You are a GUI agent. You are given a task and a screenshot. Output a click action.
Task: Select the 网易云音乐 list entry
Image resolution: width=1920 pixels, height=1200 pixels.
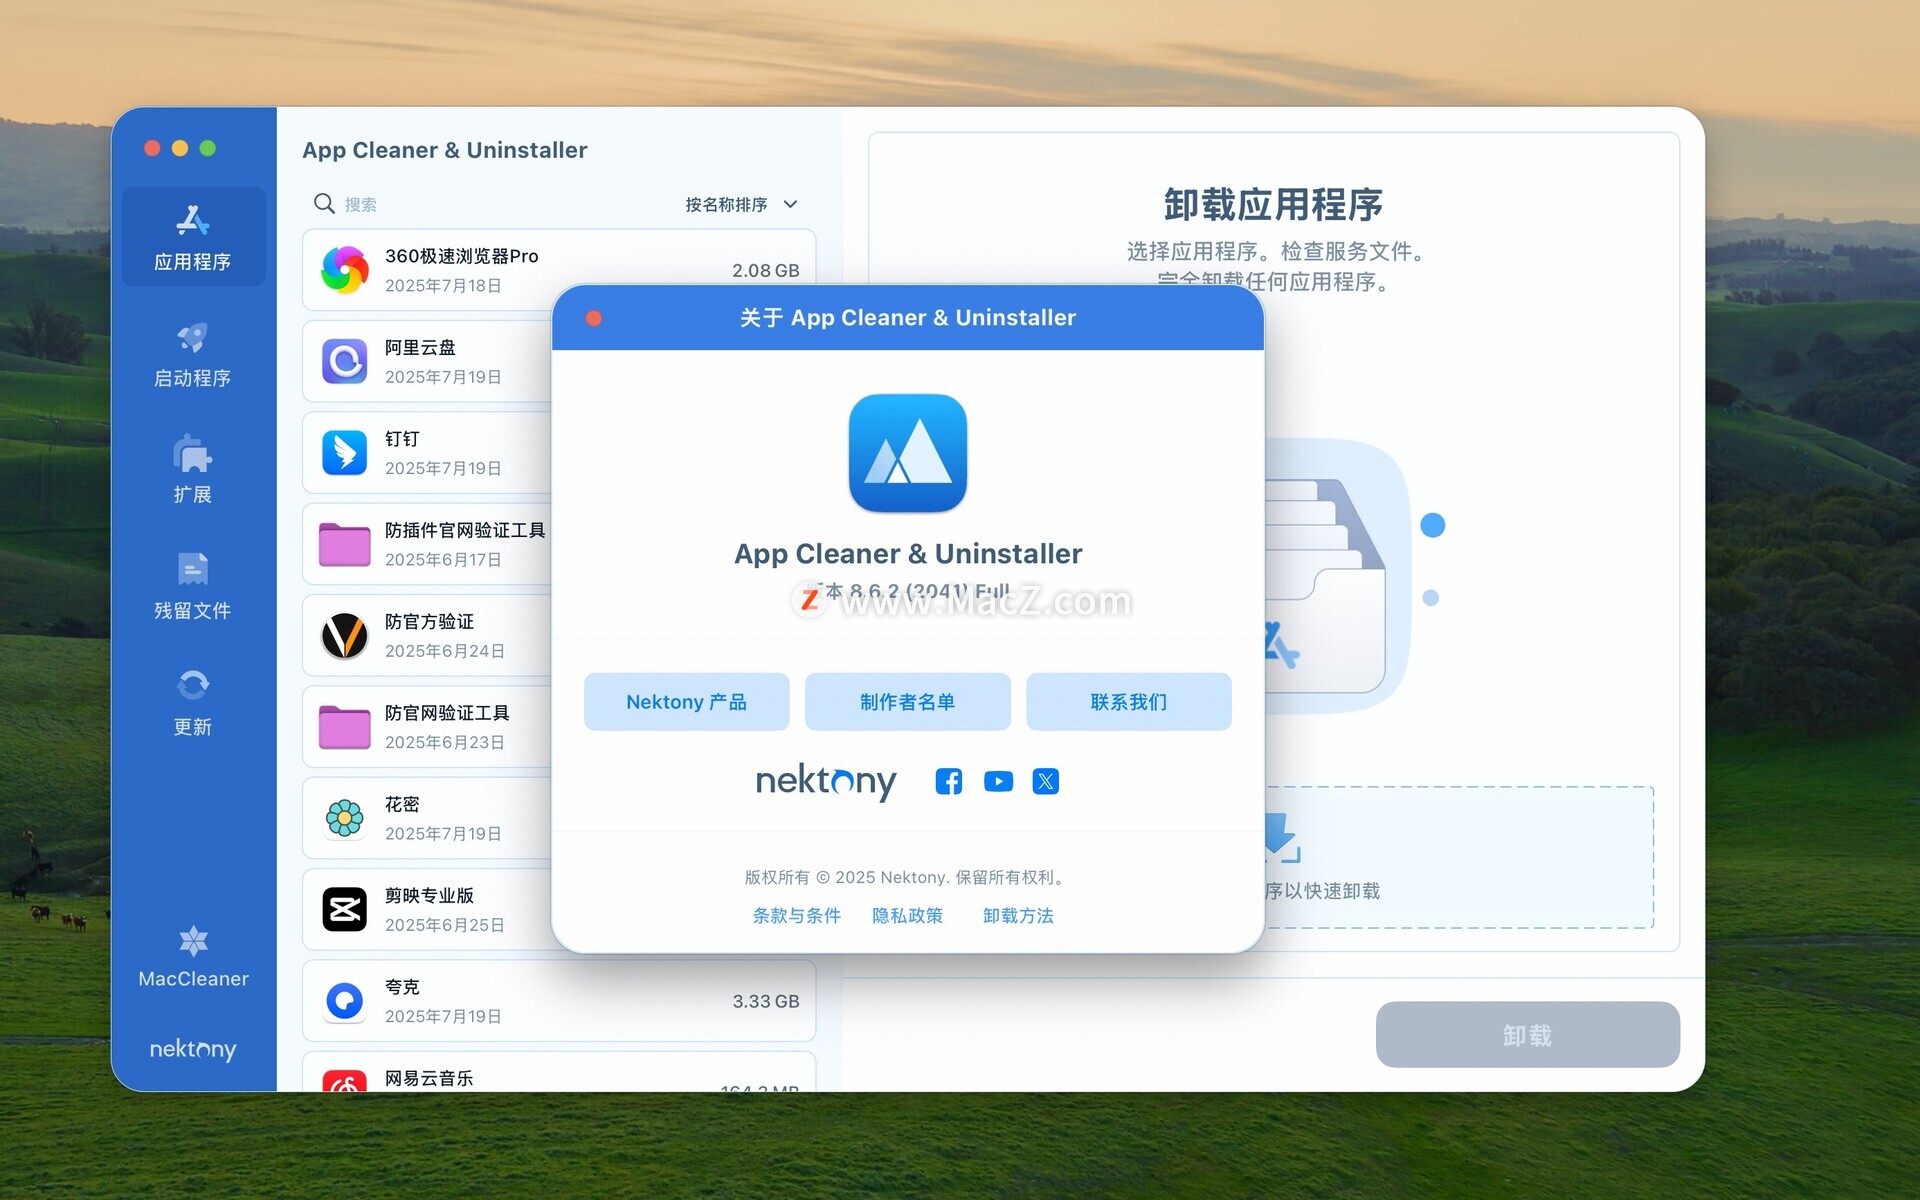559,1072
